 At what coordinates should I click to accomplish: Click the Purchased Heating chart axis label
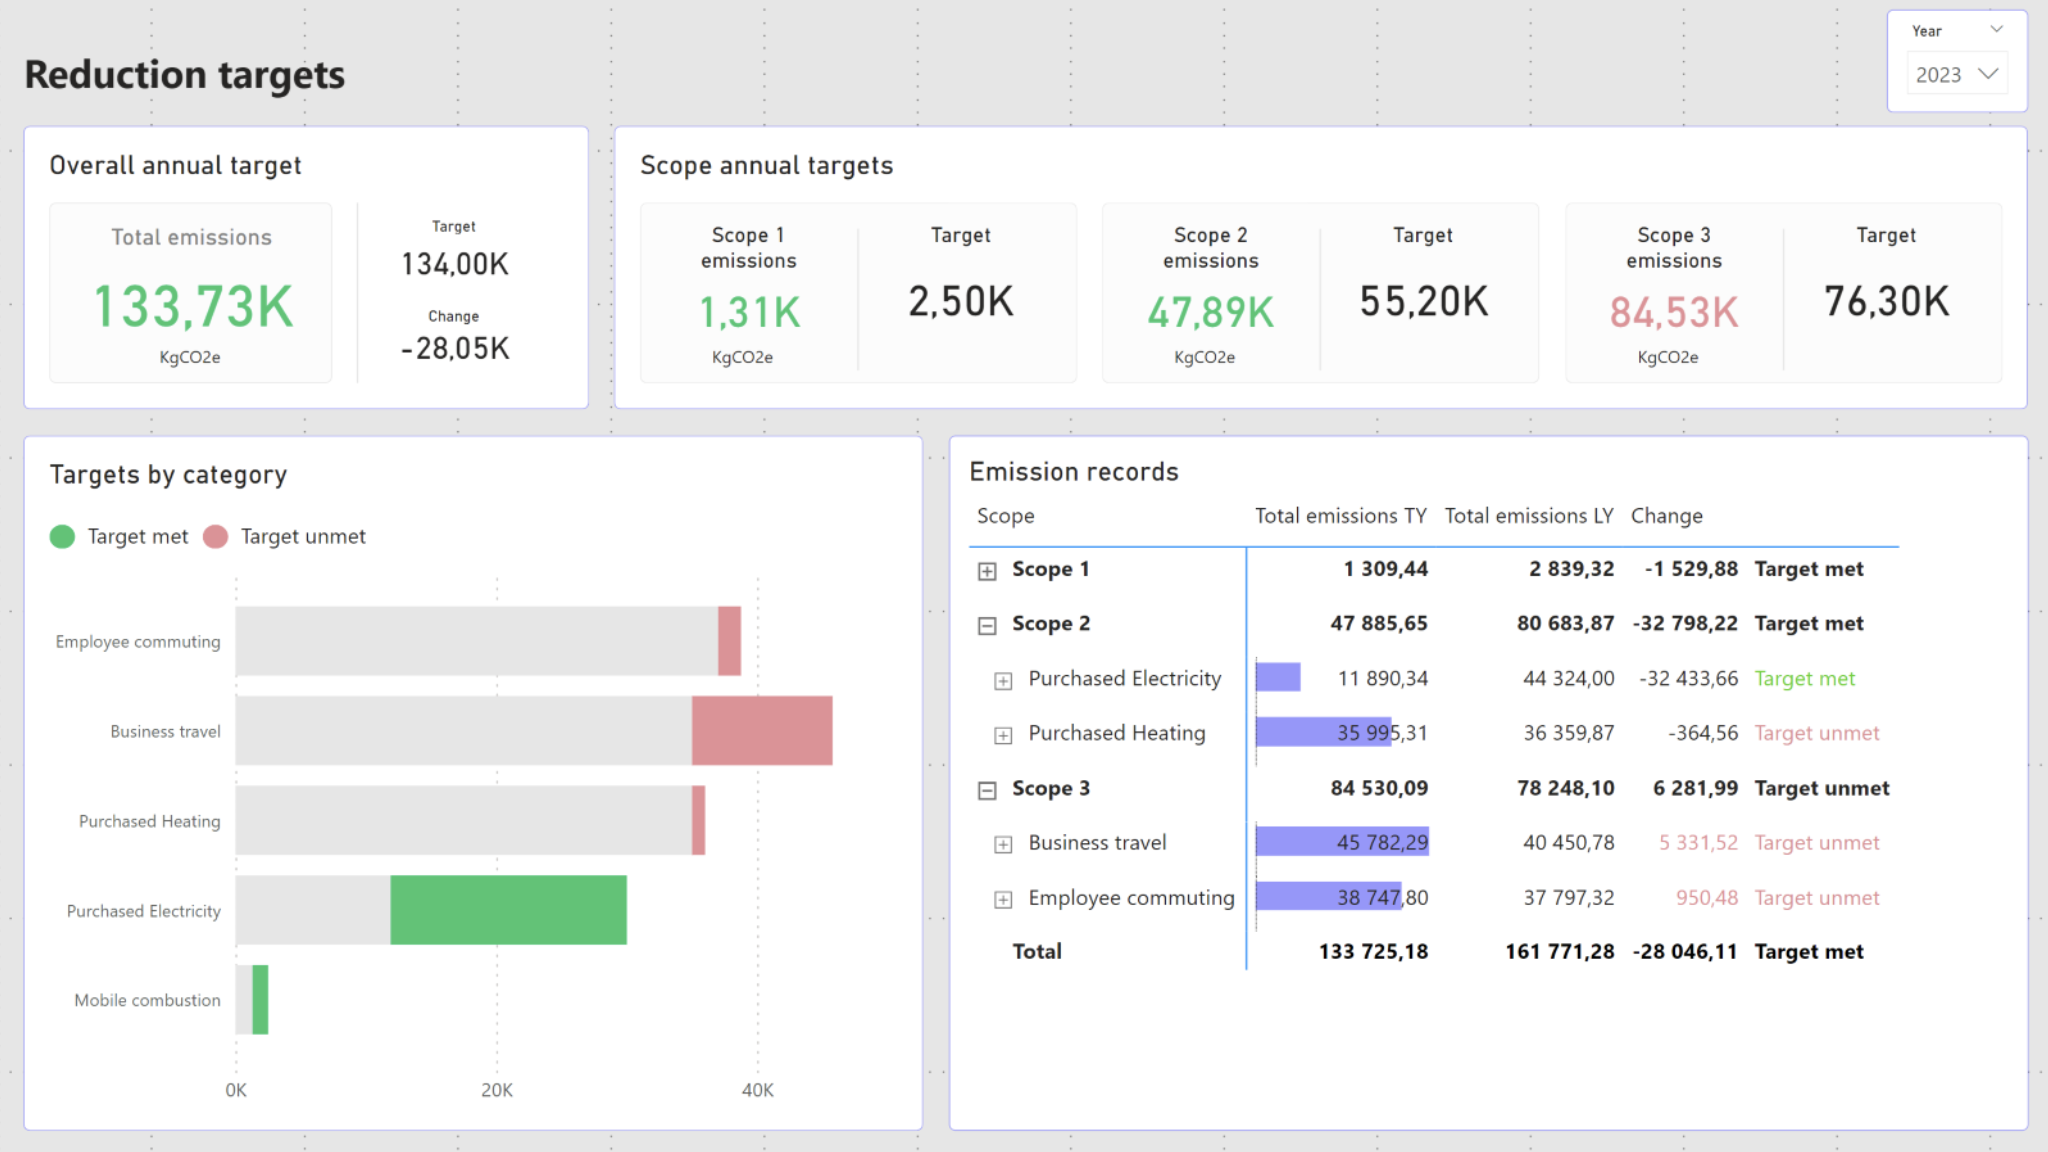149,821
